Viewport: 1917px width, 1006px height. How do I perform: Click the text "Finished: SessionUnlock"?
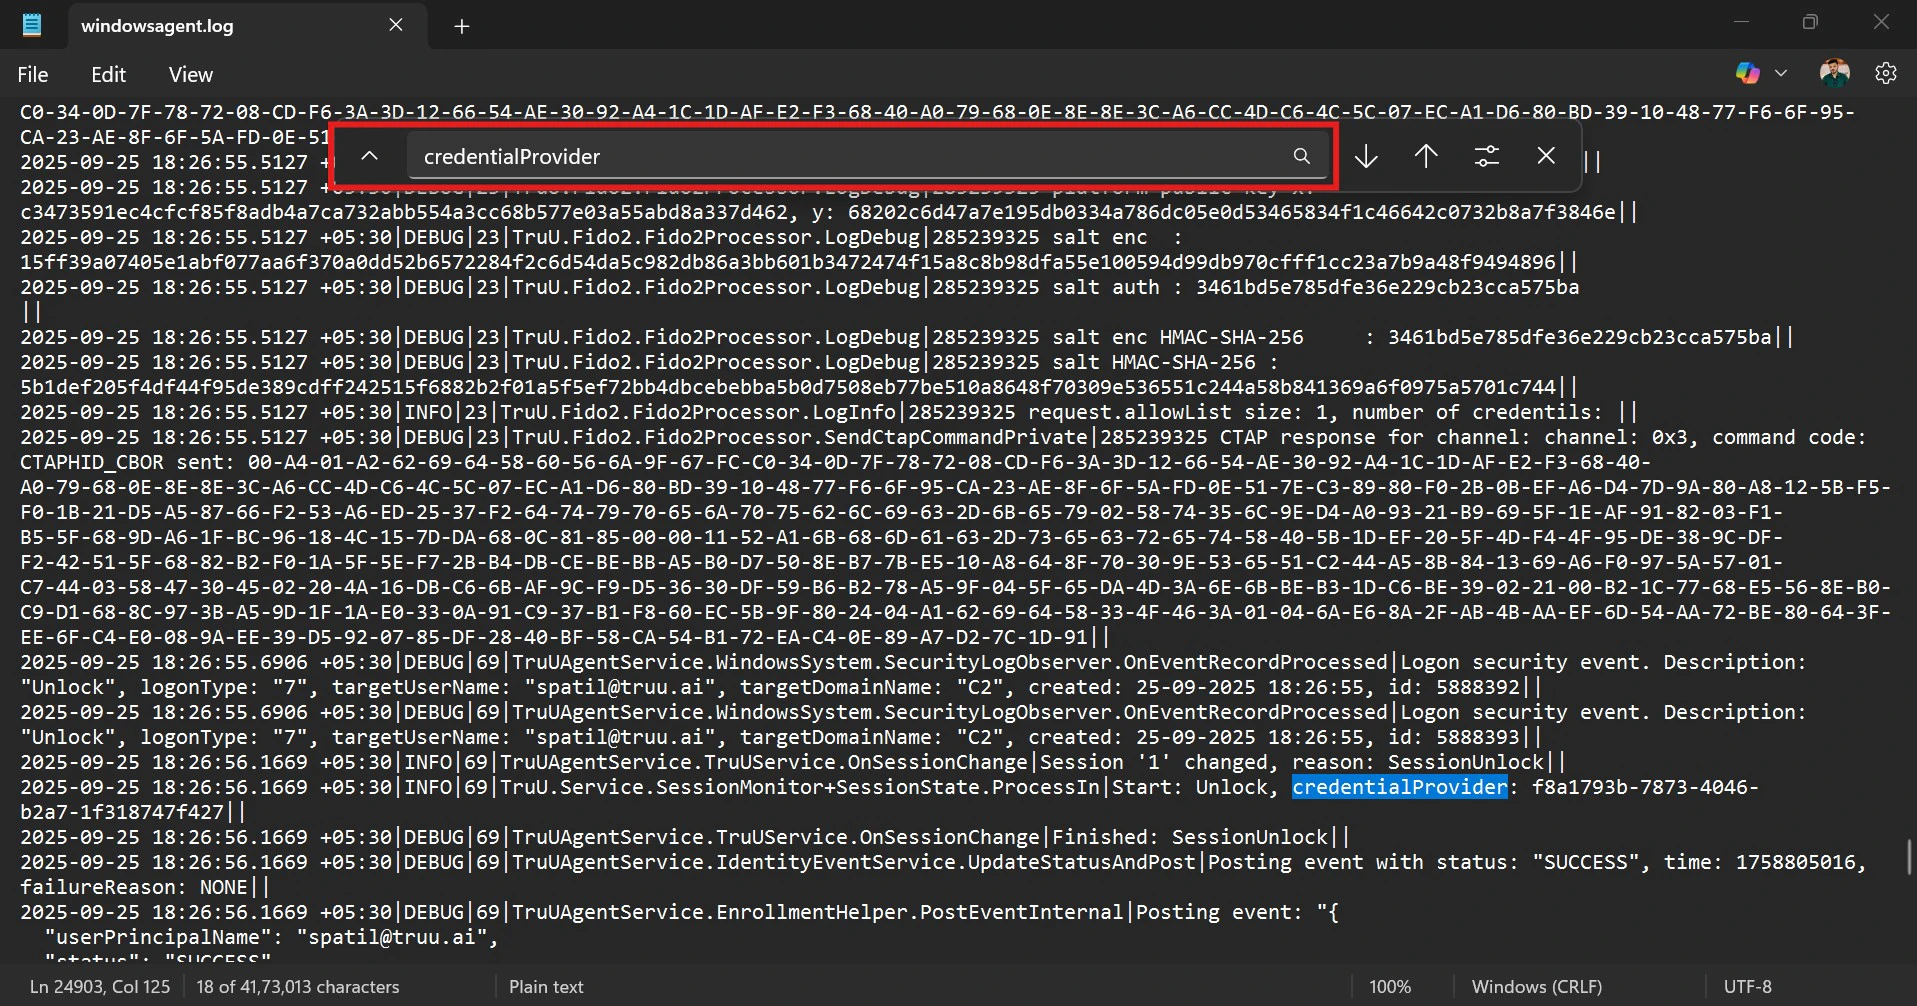point(1190,837)
